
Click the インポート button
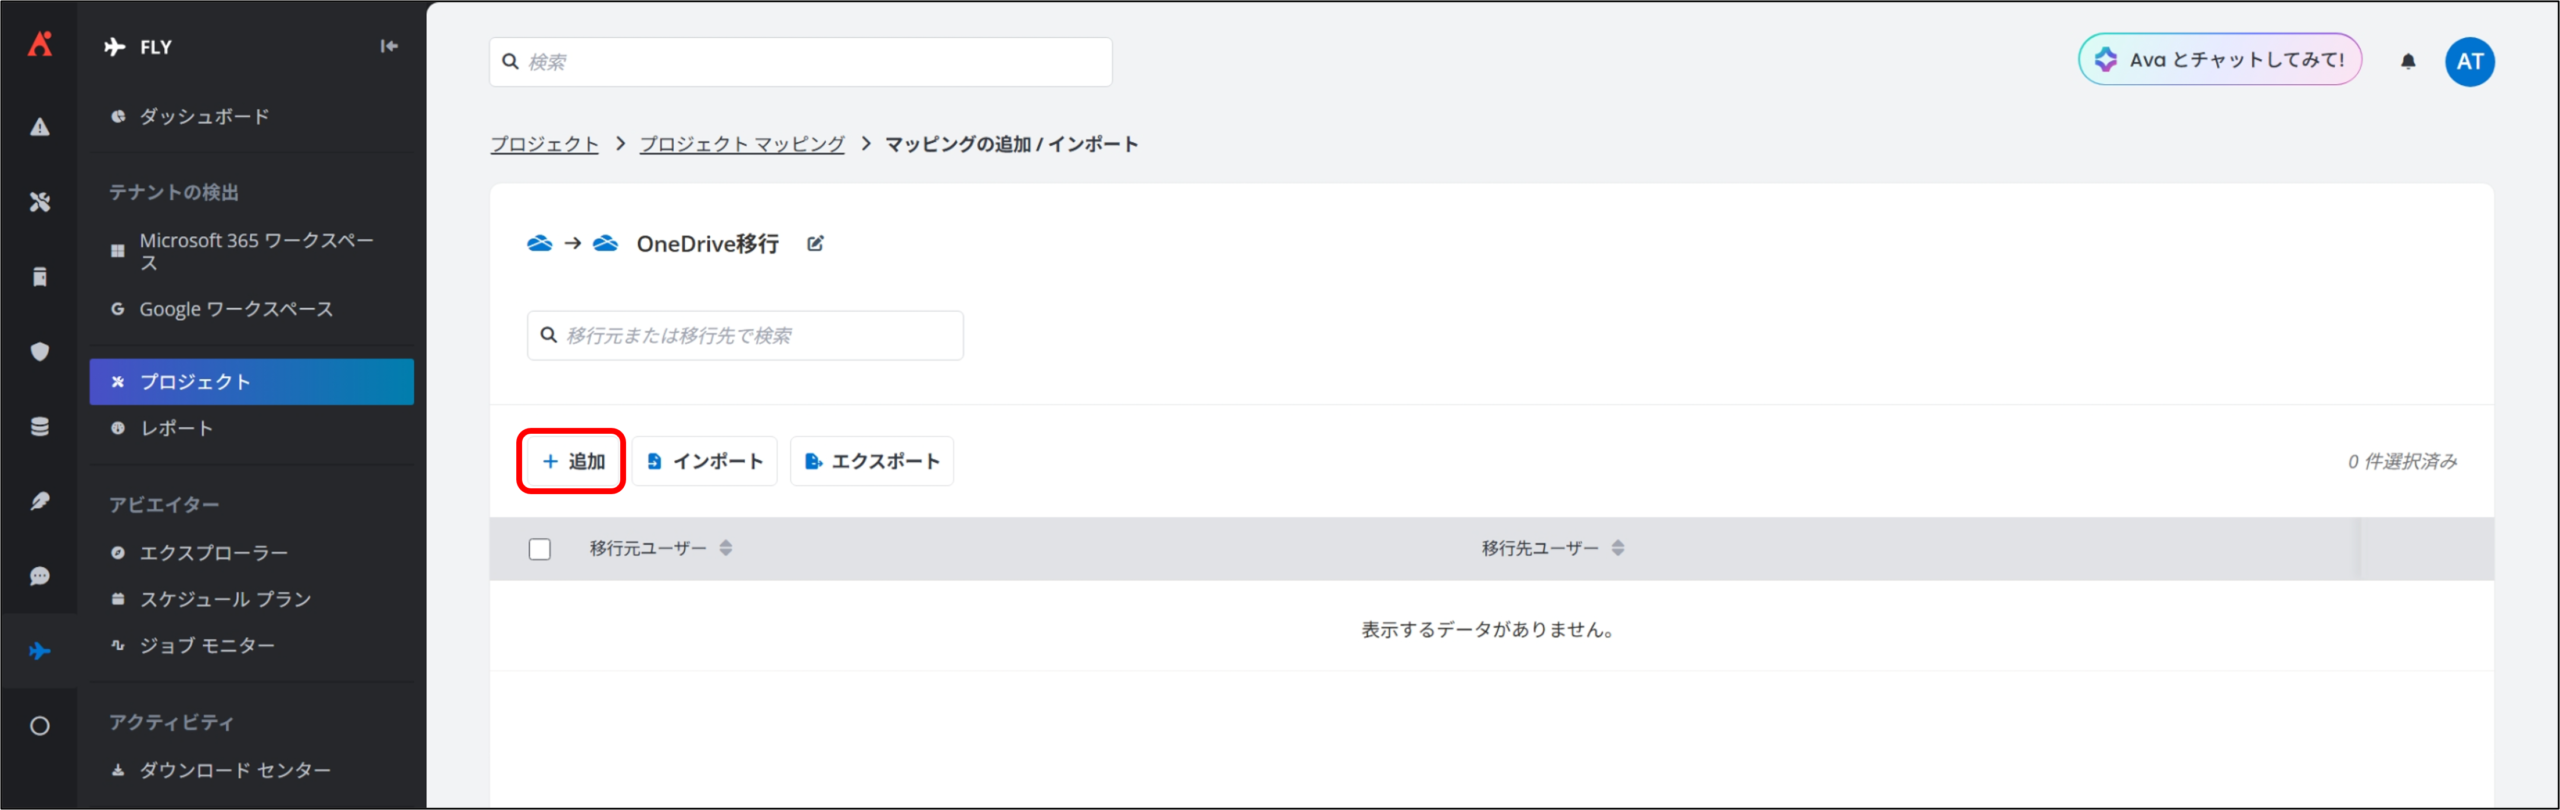click(705, 461)
